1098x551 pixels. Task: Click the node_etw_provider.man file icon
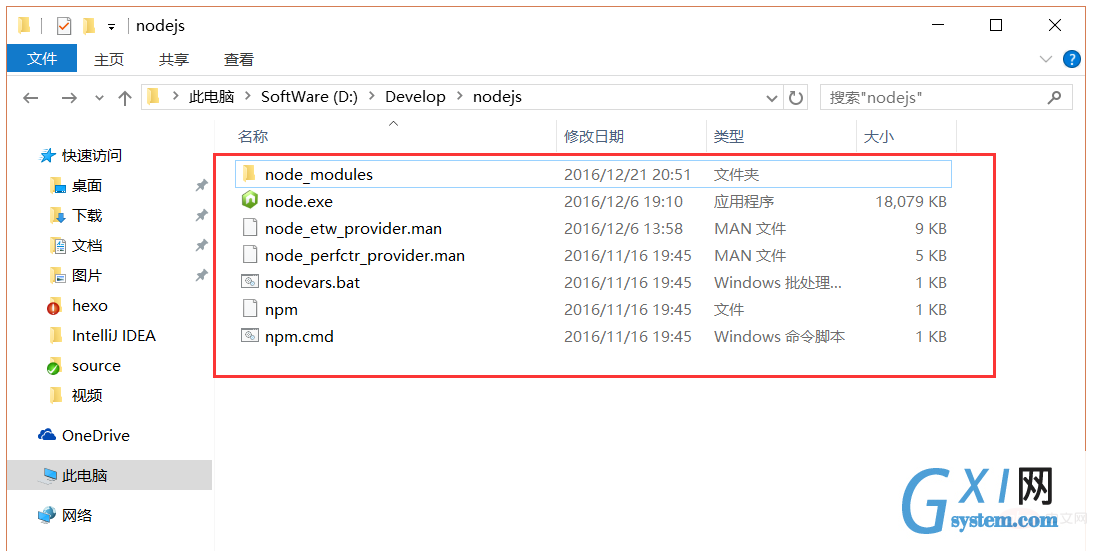(x=250, y=228)
